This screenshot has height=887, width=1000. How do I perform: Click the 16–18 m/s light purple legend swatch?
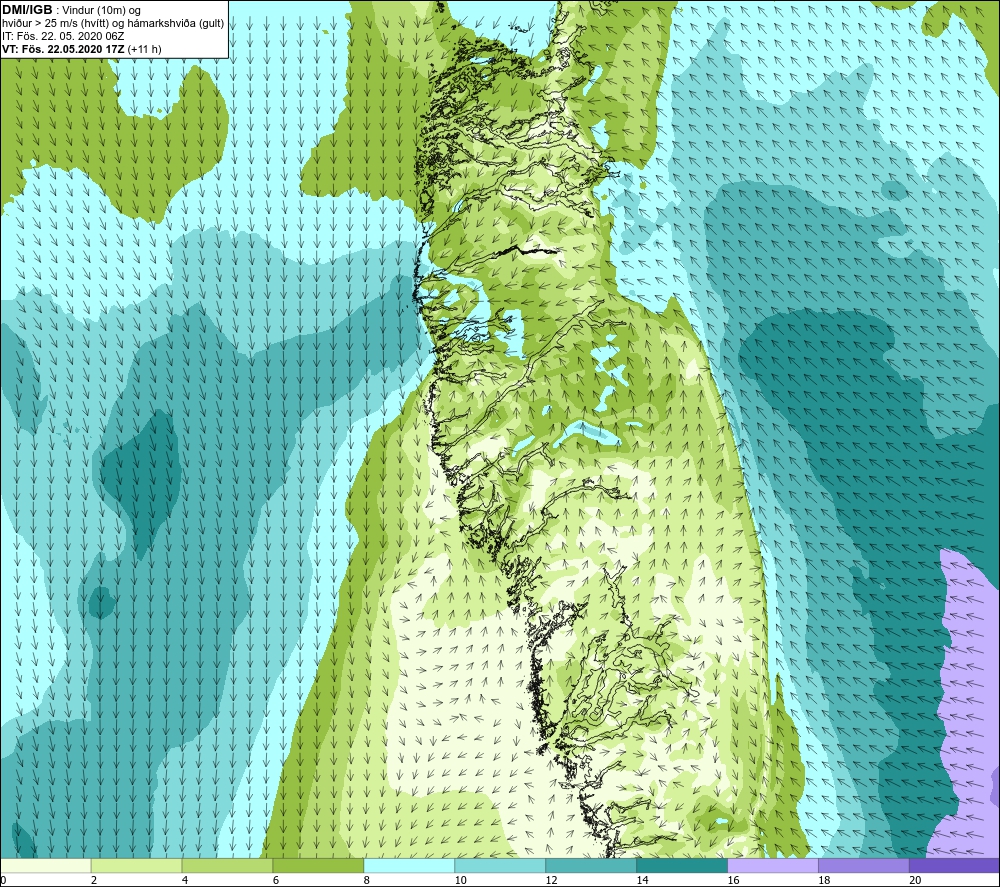tap(773, 865)
